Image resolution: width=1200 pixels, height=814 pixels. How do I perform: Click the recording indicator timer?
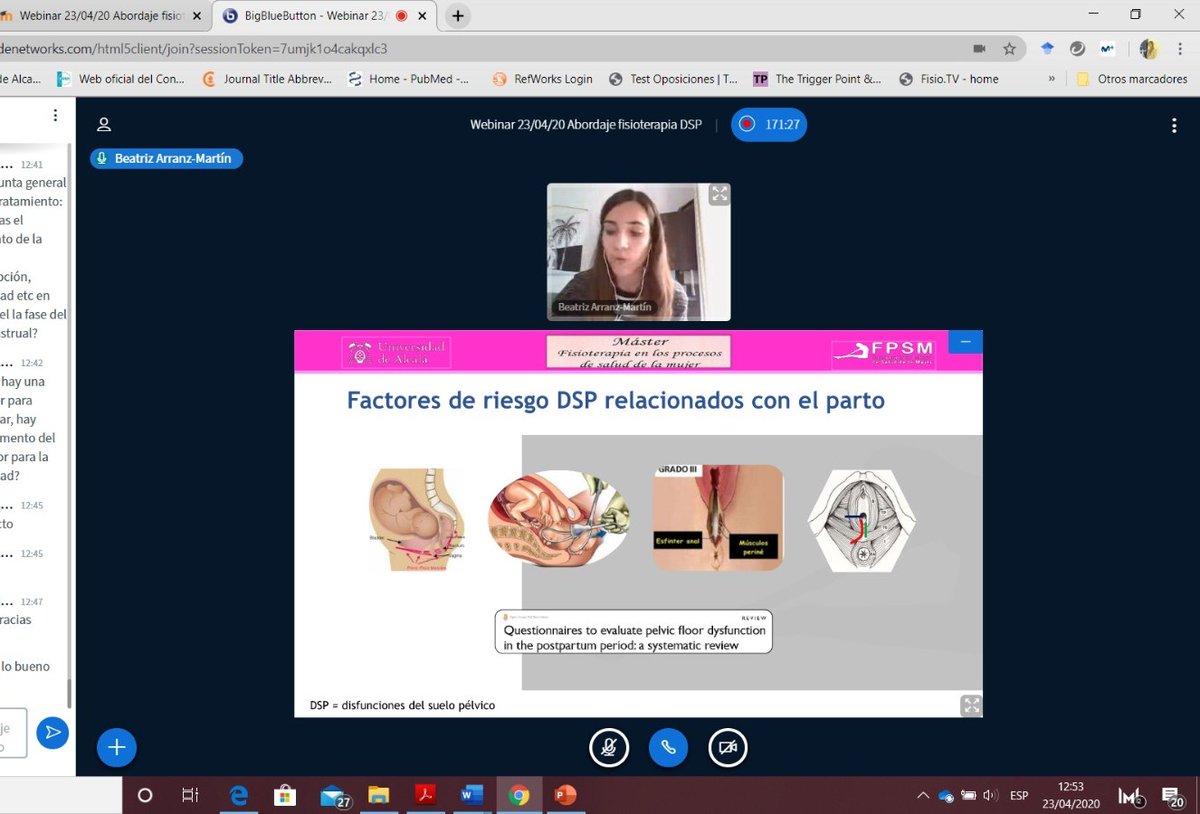click(x=768, y=124)
